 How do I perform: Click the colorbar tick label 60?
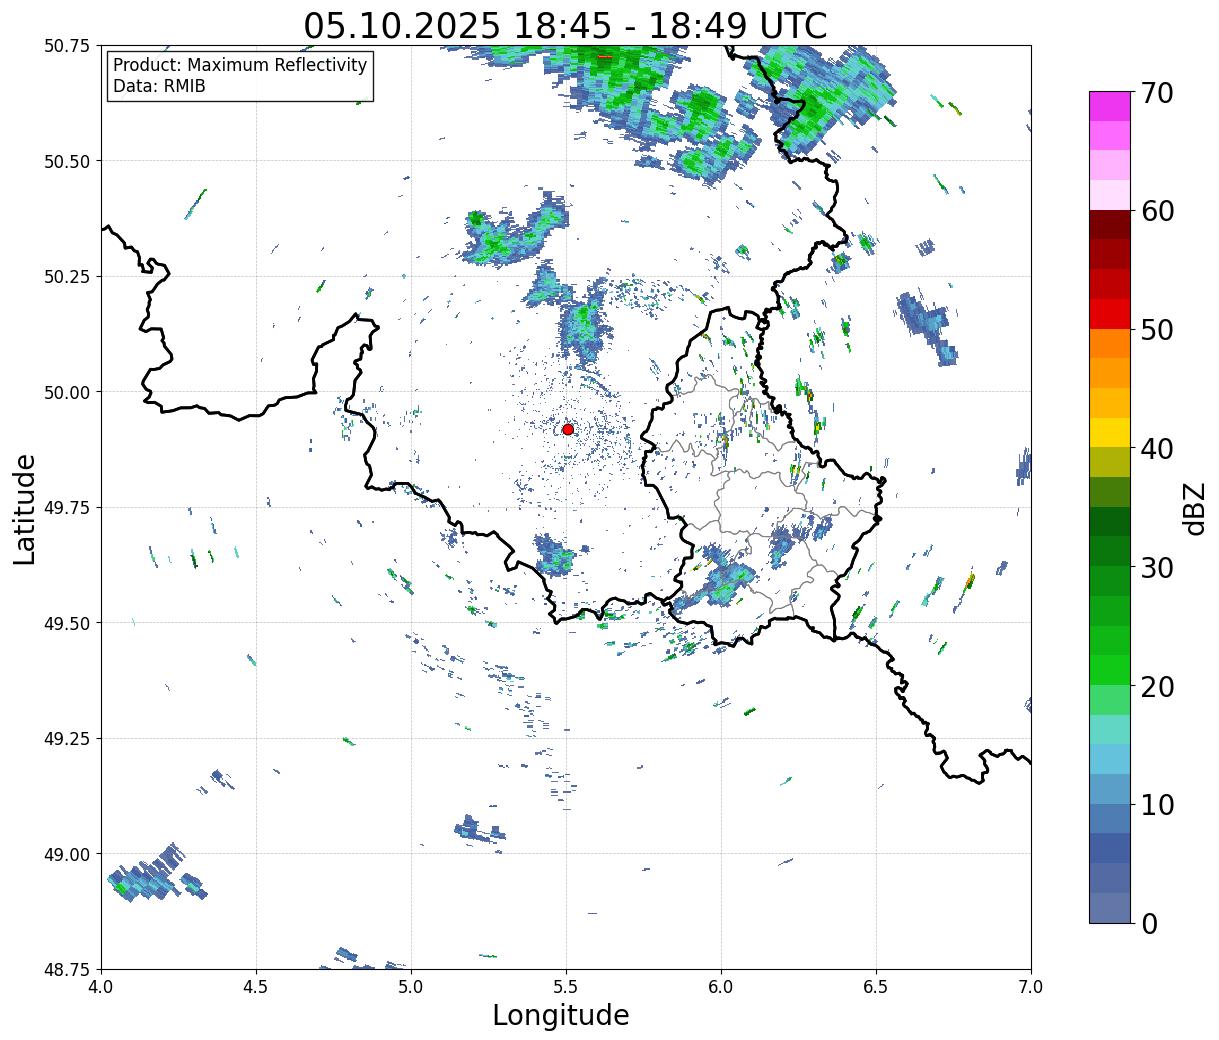point(1156,211)
